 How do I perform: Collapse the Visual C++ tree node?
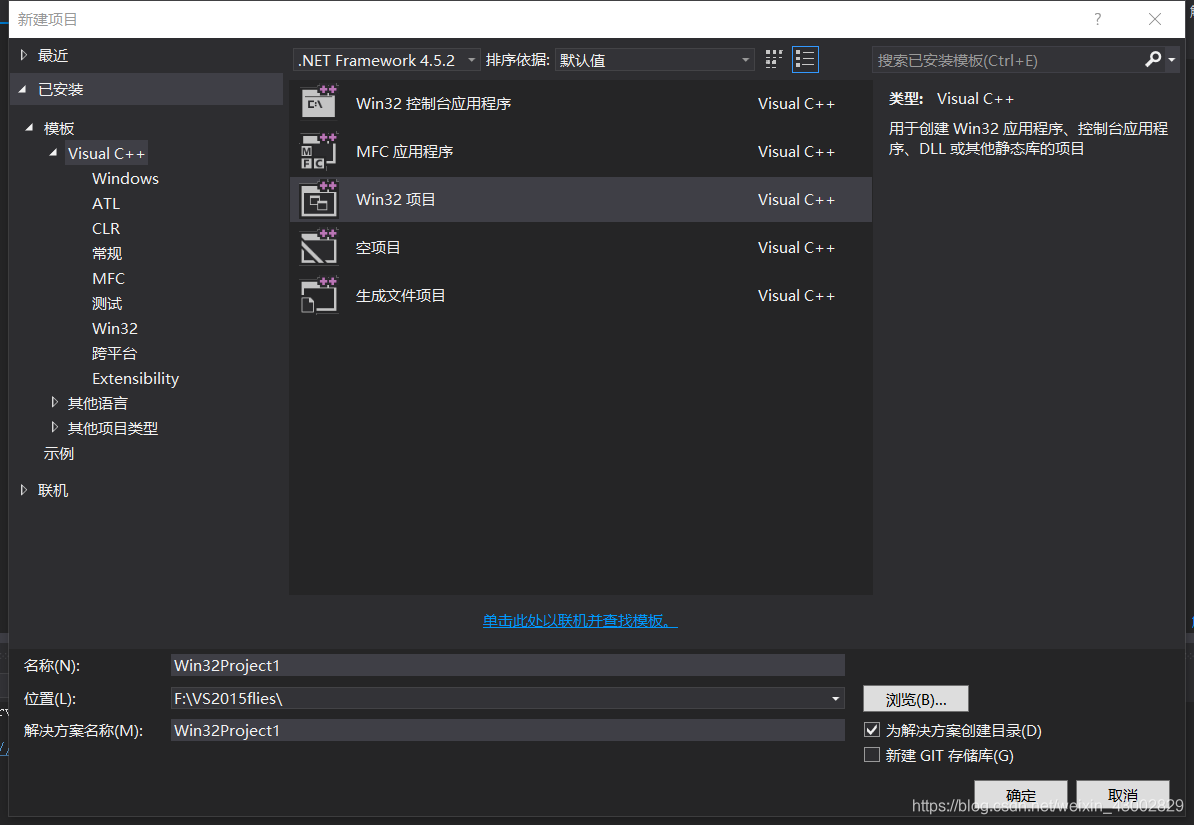[53, 153]
